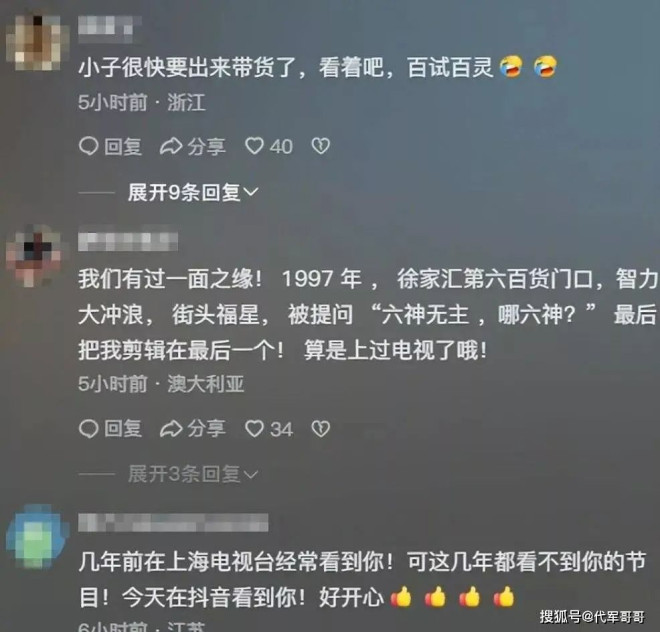Tap share arrow icon on first comment
660x632 pixels.
click(171, 146)
